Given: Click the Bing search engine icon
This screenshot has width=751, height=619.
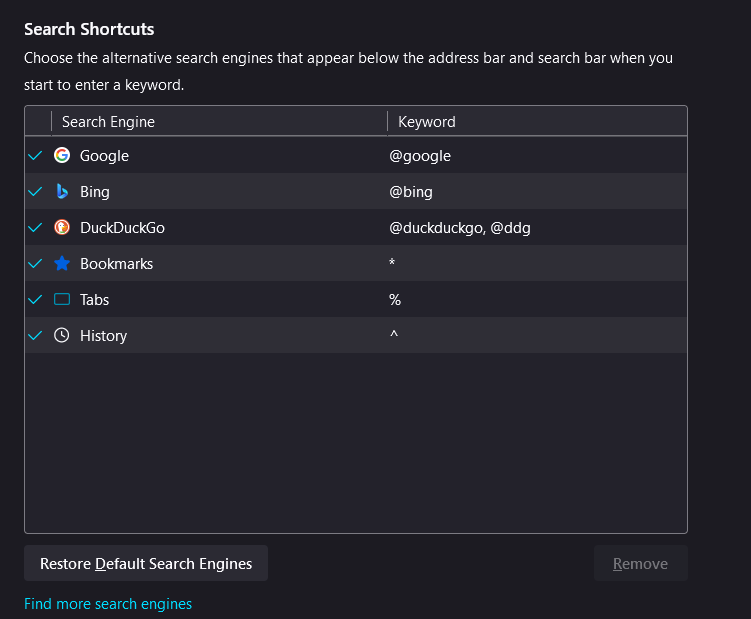Looking at the screenshot, I should [62, 192].
